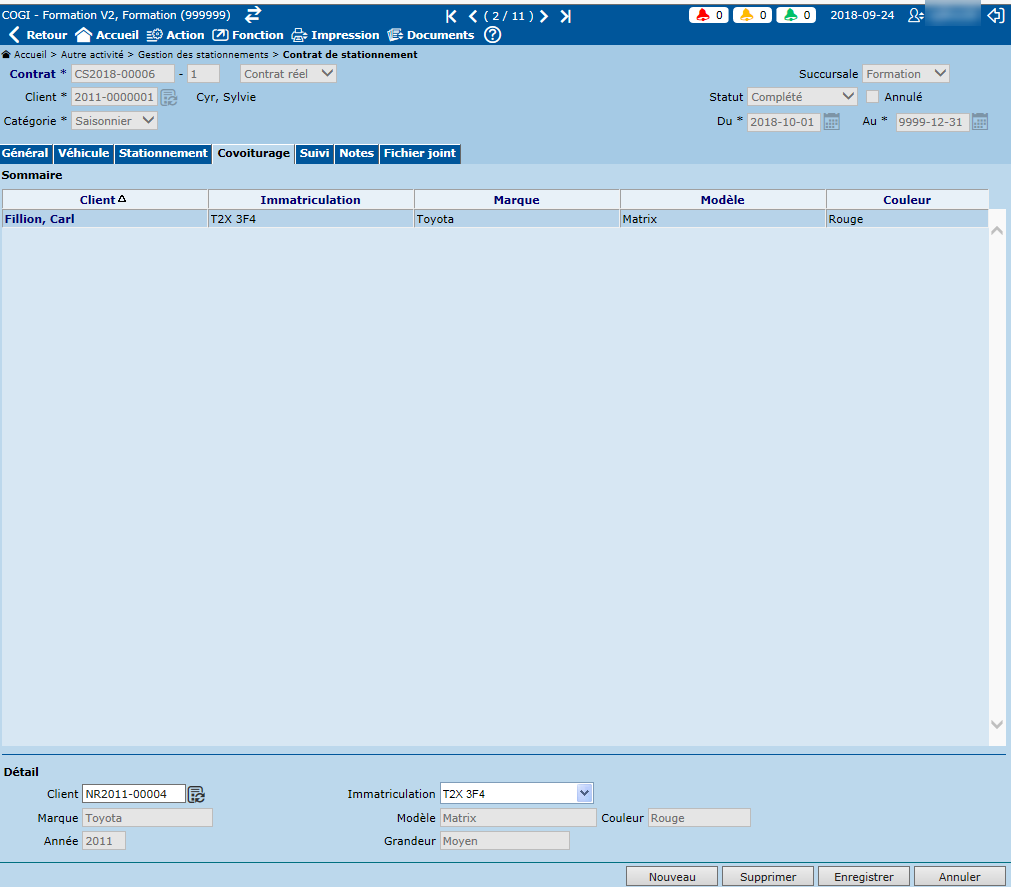Click the Client field in Détail
The width and height of the screenshot is (1011, 887).
pyautogui.click(x=133, y=794)
